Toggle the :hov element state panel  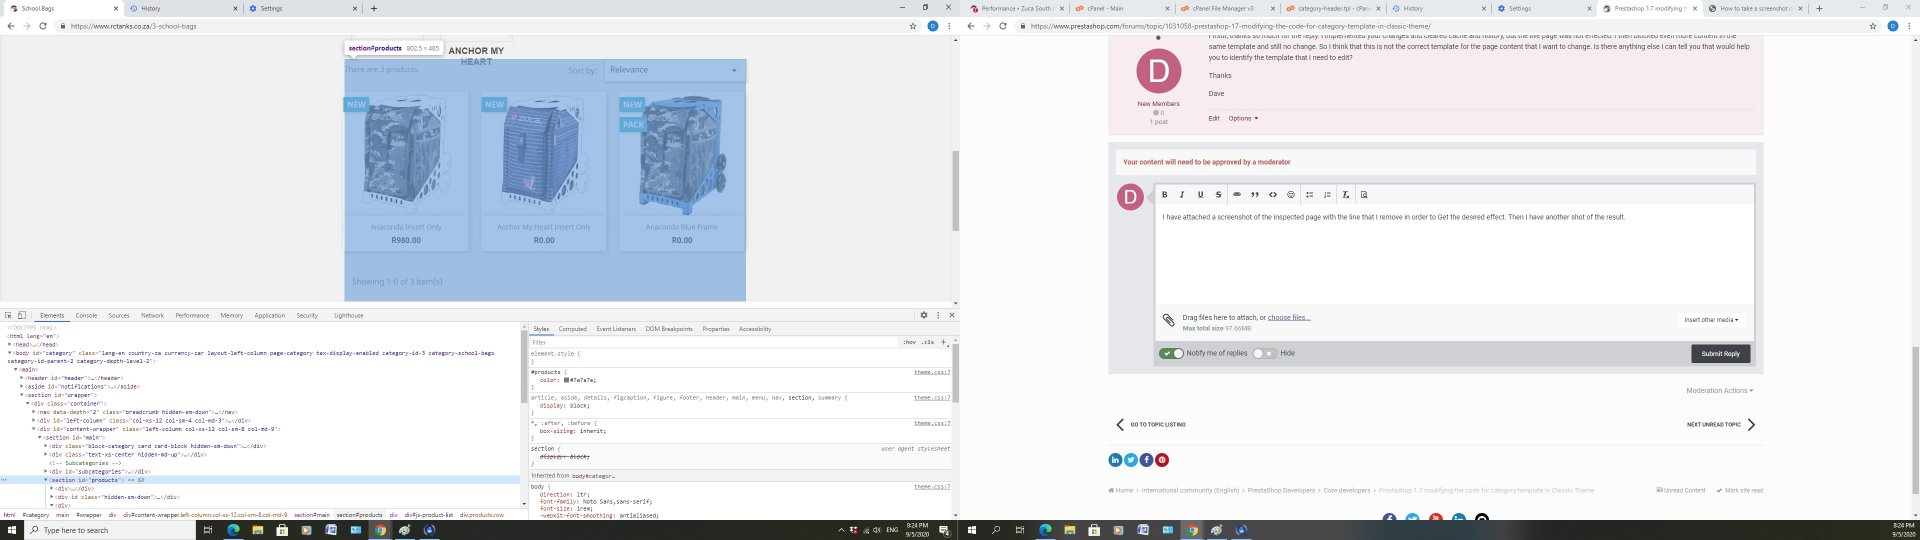(x=909, y=342)
